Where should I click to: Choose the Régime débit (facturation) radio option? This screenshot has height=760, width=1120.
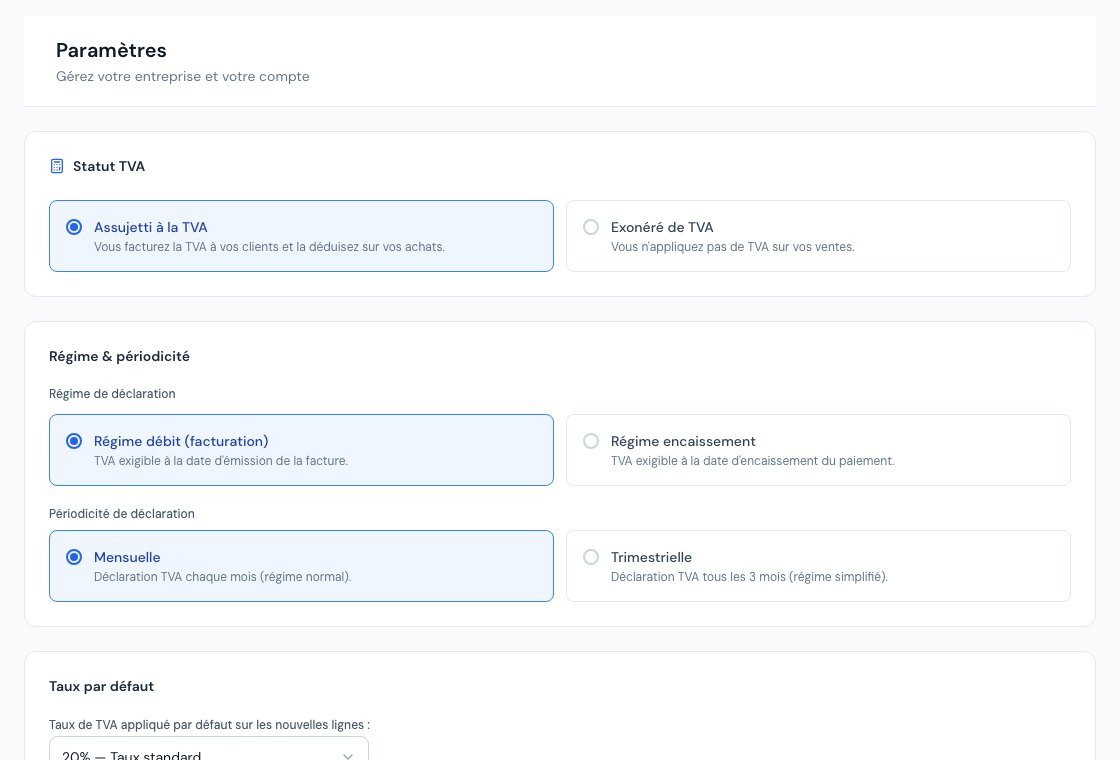coord(74,441)
